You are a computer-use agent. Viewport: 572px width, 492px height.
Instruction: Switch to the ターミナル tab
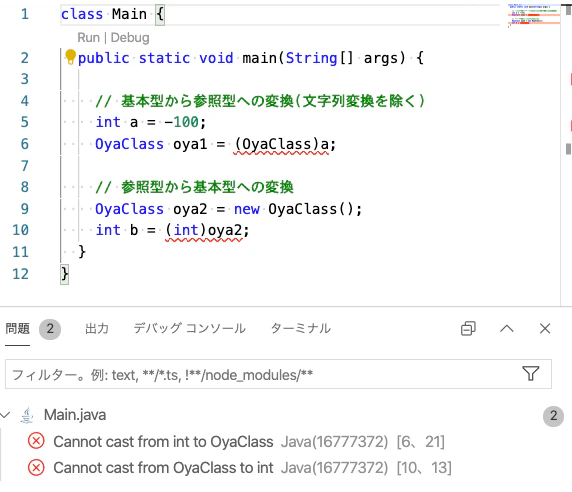point(301,329)
